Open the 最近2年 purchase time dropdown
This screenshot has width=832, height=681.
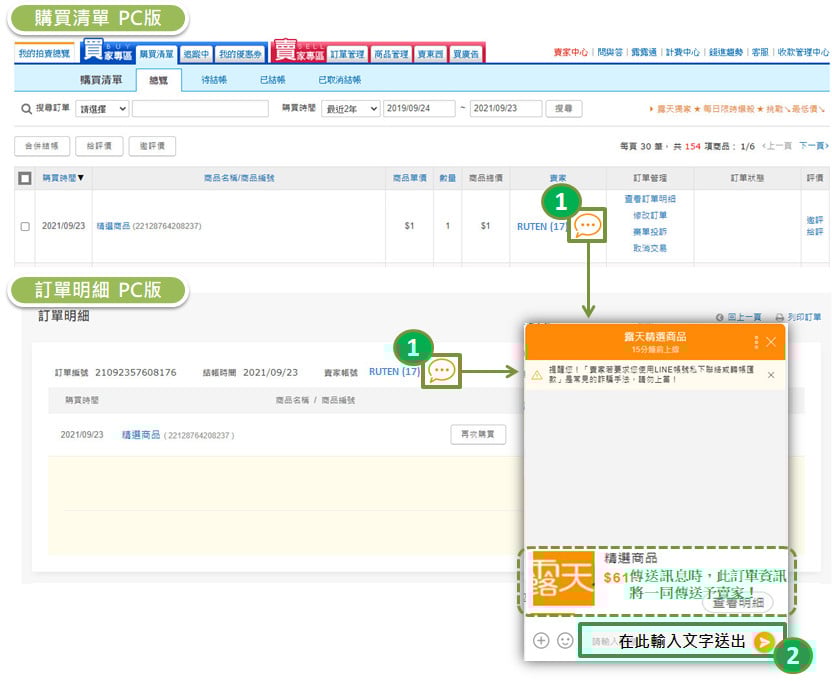[x=351, y=108]
